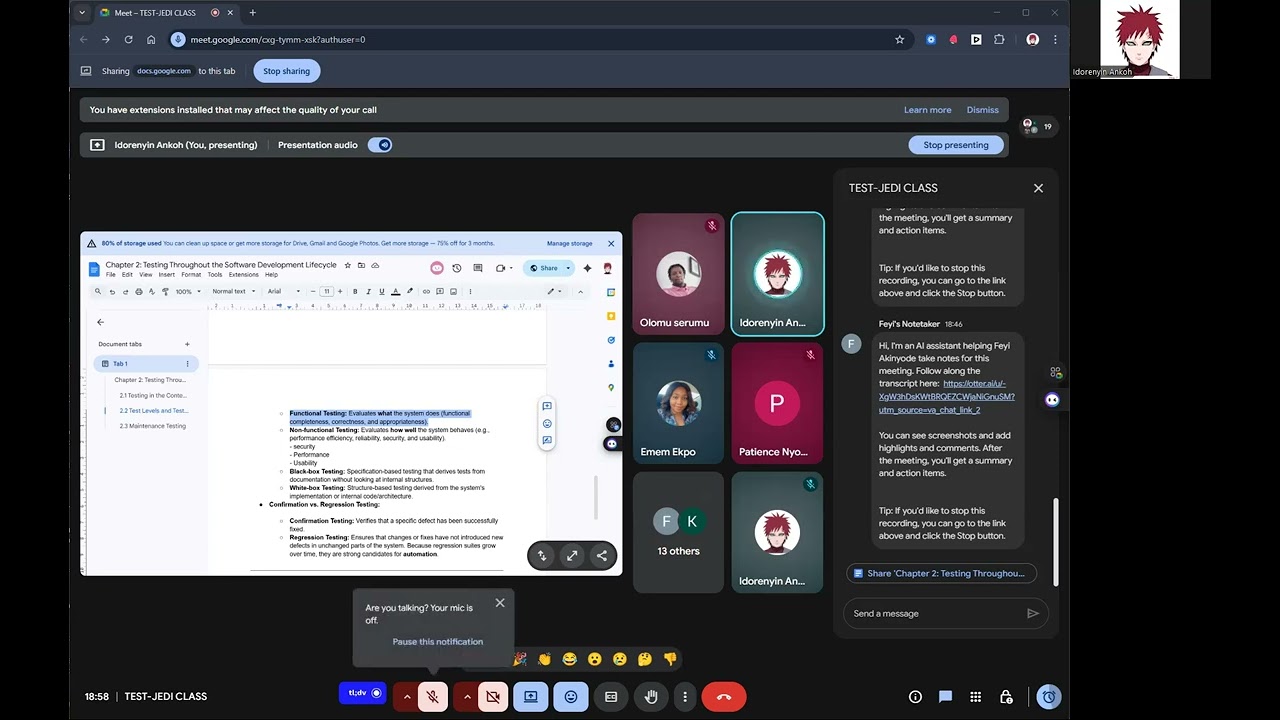Click the fullscreen icon on the presentation overlay
1280x720 pixels.
[x=572, y=556]
